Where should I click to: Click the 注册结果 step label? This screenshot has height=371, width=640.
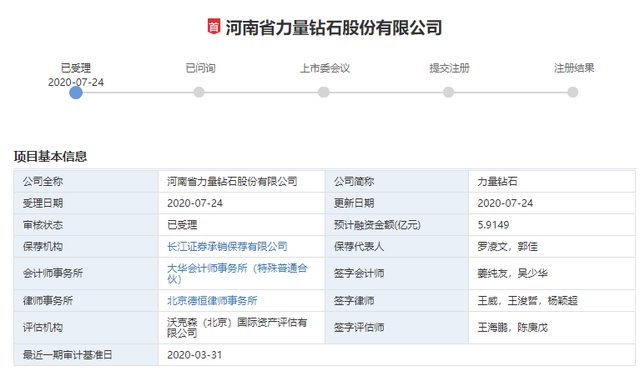pos(574,68)
